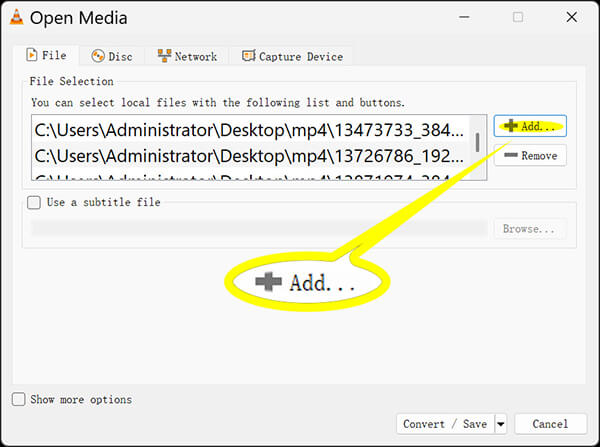Switch to the Disc tab
Screen dimensions: 600x447
tap(112, 57)
